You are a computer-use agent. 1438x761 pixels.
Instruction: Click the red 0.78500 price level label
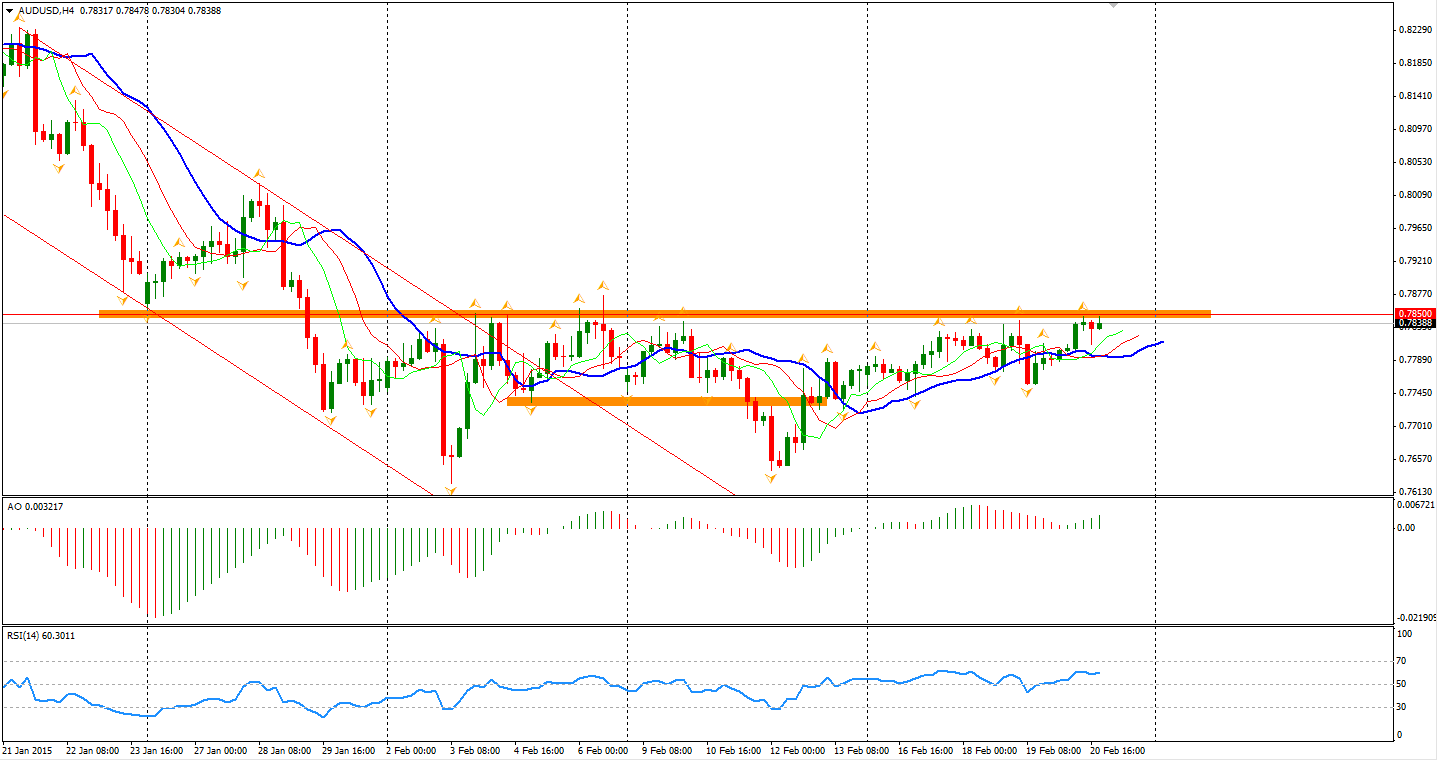(x=1416, y=314)
